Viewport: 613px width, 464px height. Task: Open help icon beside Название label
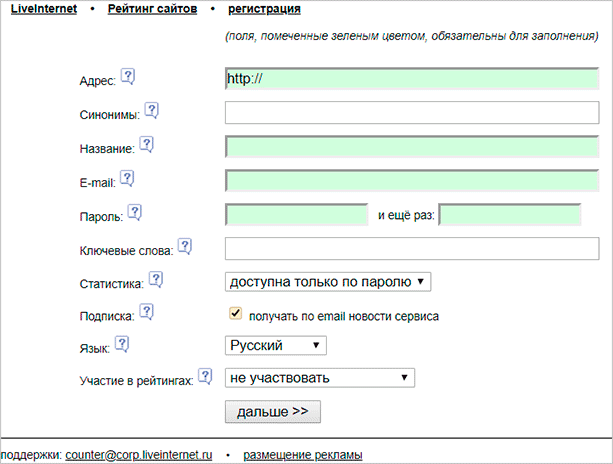click(146, 145)
